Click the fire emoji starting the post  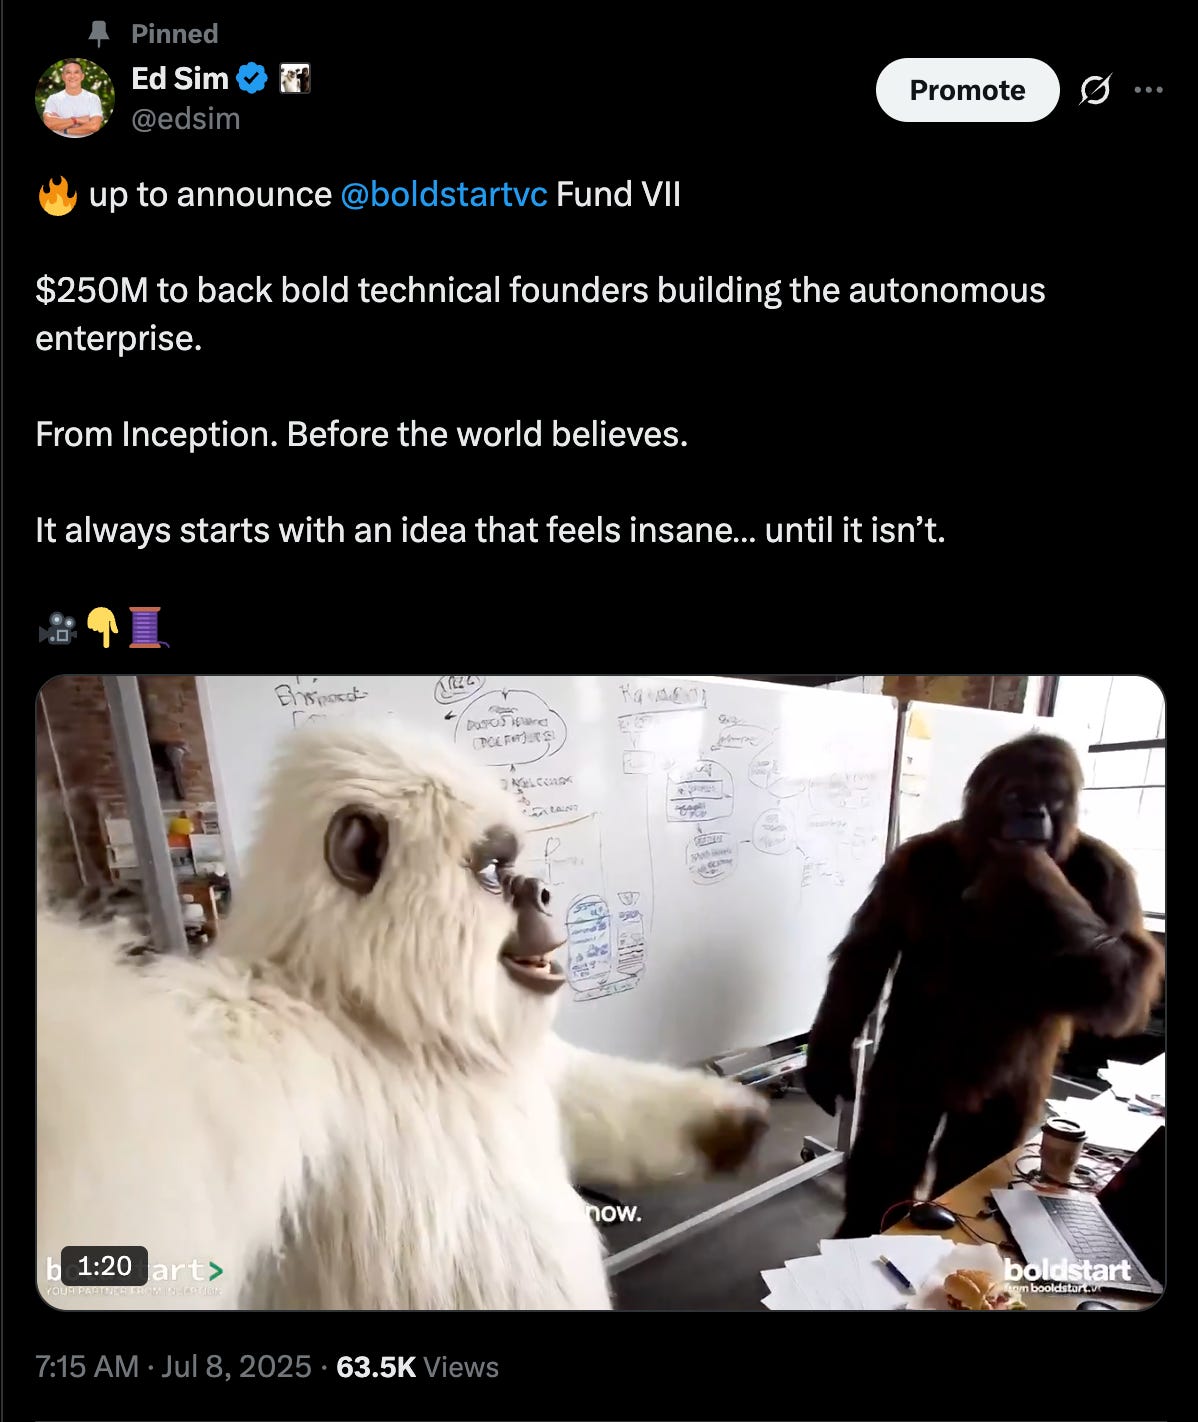57,195
